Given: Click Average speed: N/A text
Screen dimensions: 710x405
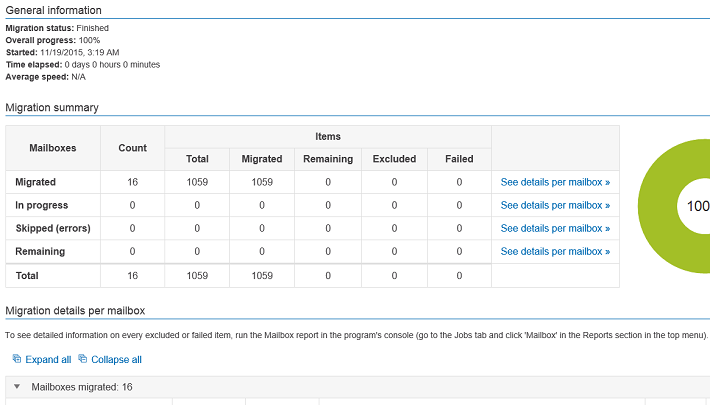Looking at the screenshot, I should [45, 77].
